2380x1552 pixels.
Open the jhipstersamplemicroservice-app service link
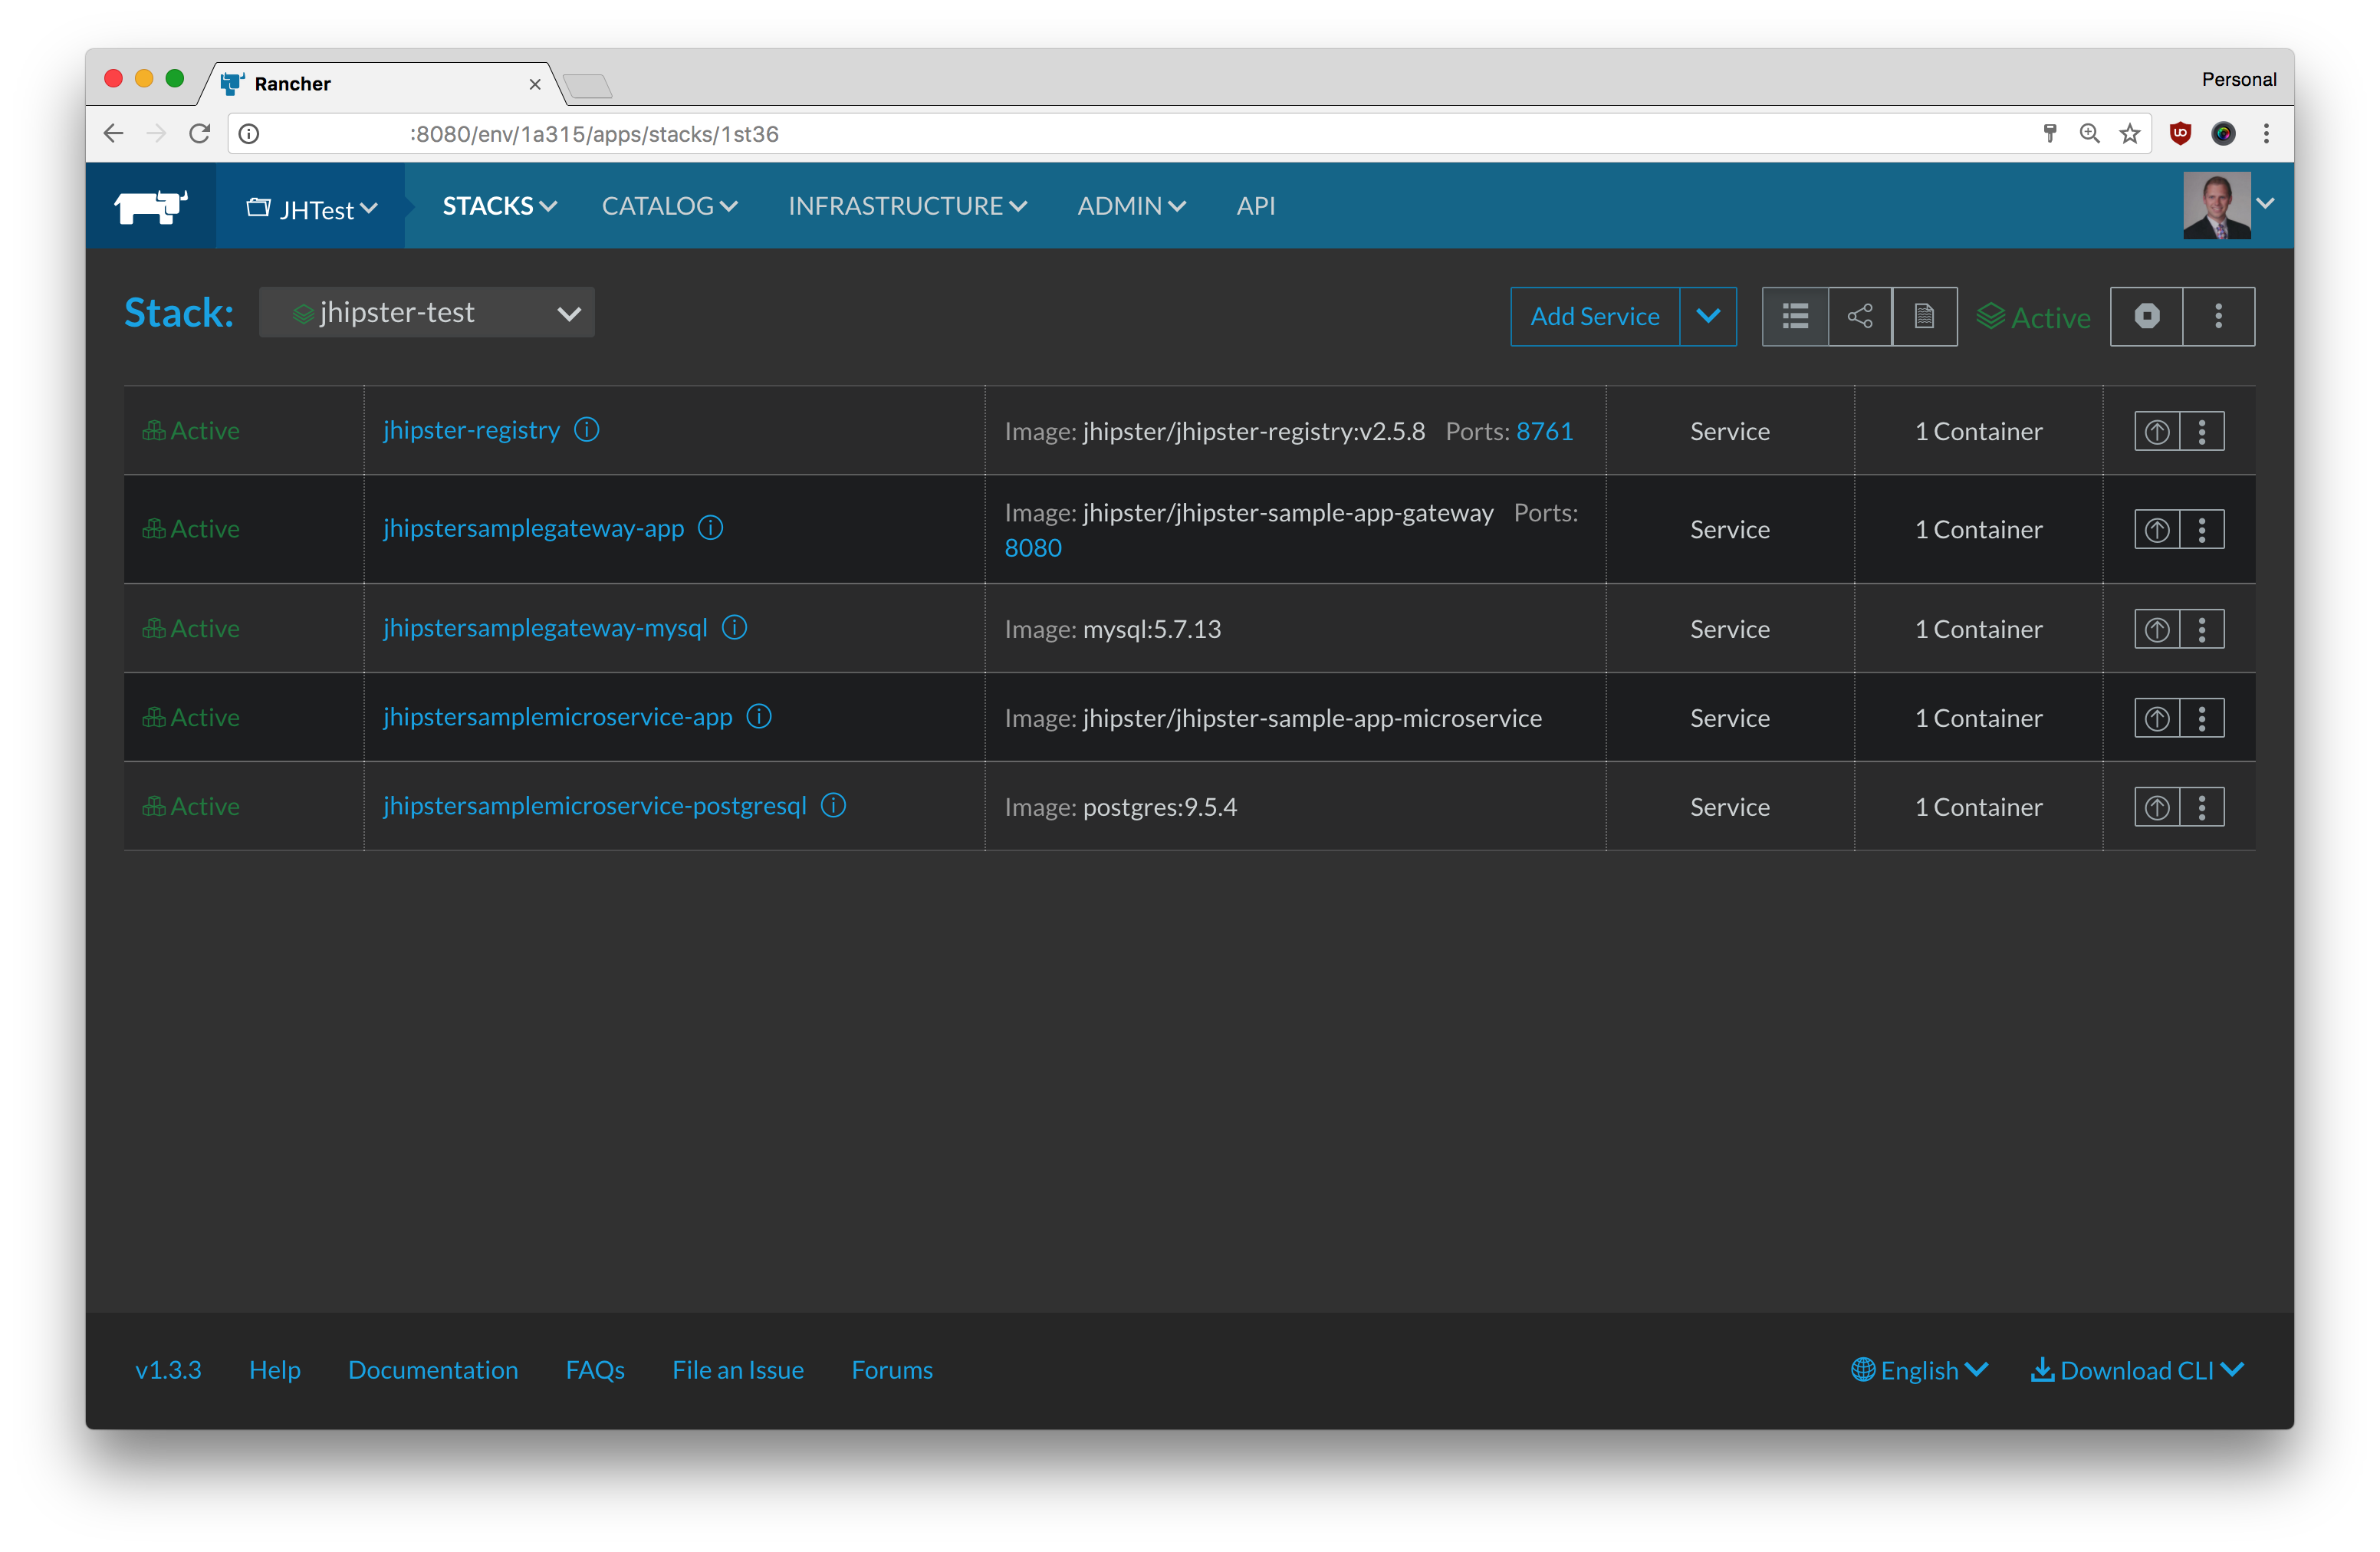point(558,718)
